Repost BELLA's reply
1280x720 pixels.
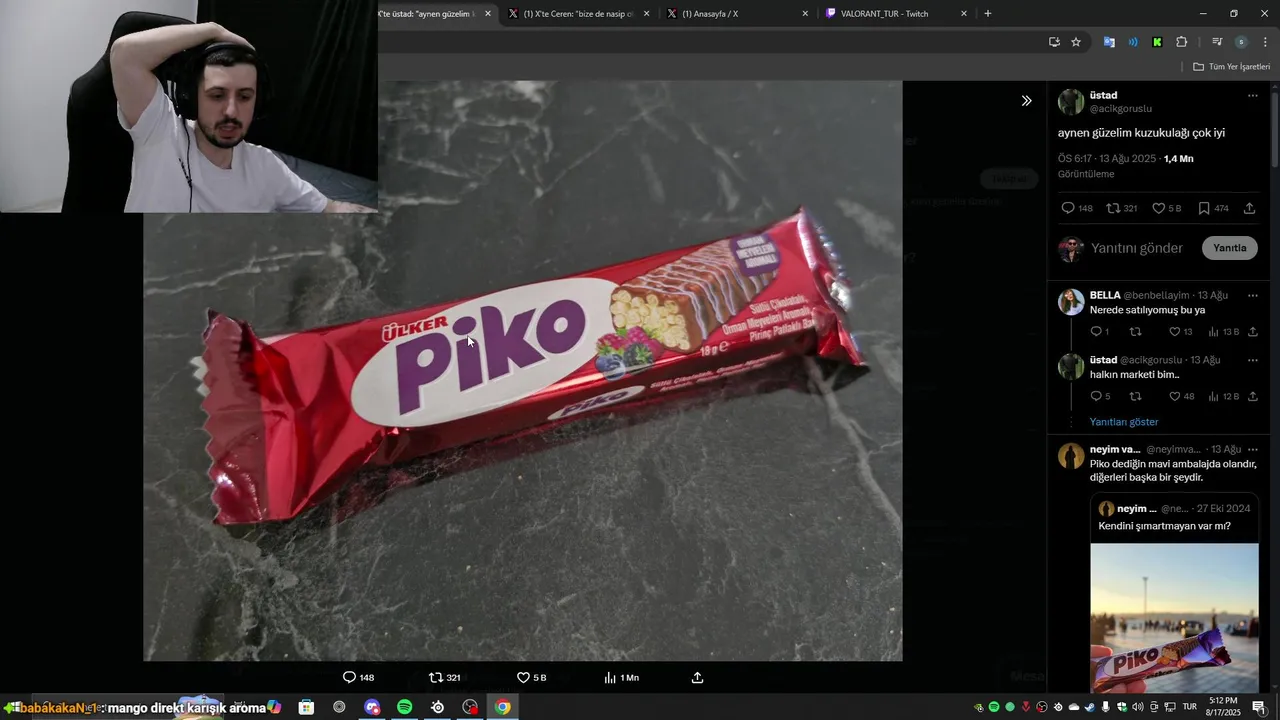[1135, 332]
